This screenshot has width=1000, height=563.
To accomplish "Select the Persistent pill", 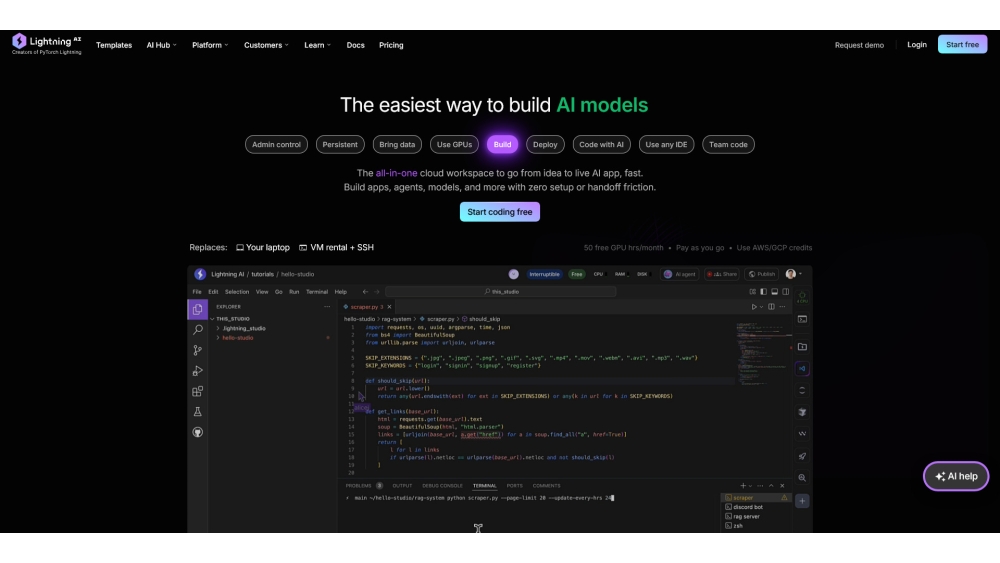I will (340, 145).
